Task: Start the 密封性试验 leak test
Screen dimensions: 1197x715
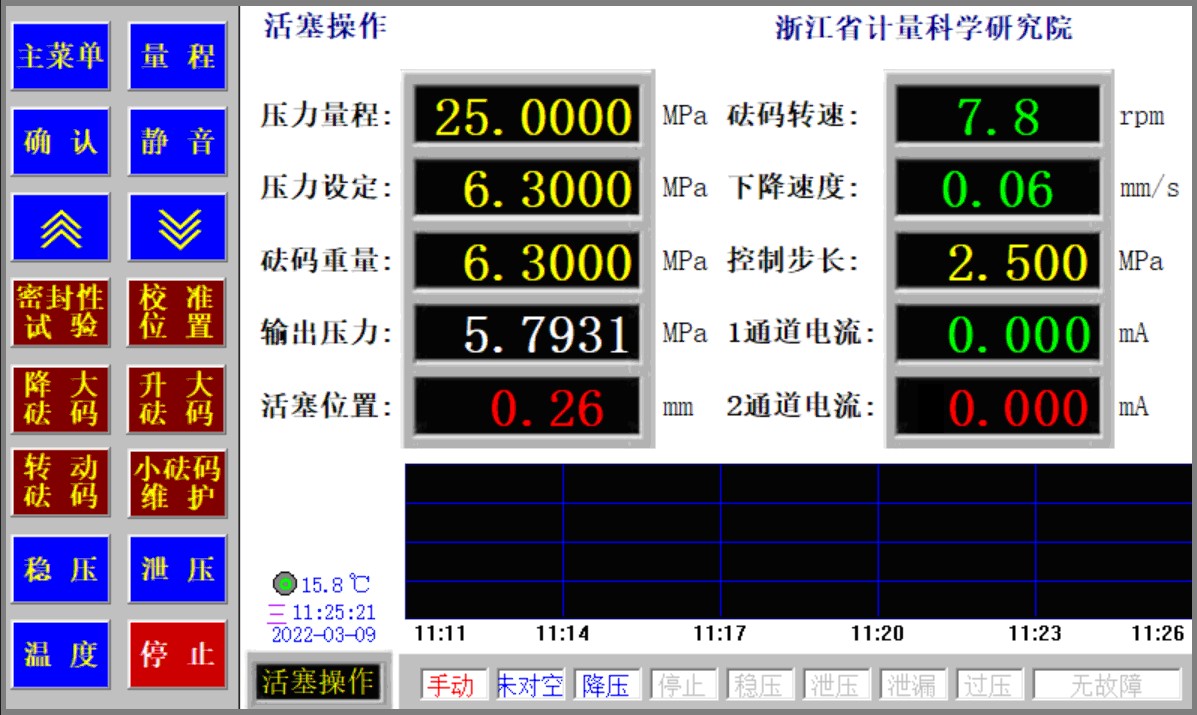Action: click(60, 313)
